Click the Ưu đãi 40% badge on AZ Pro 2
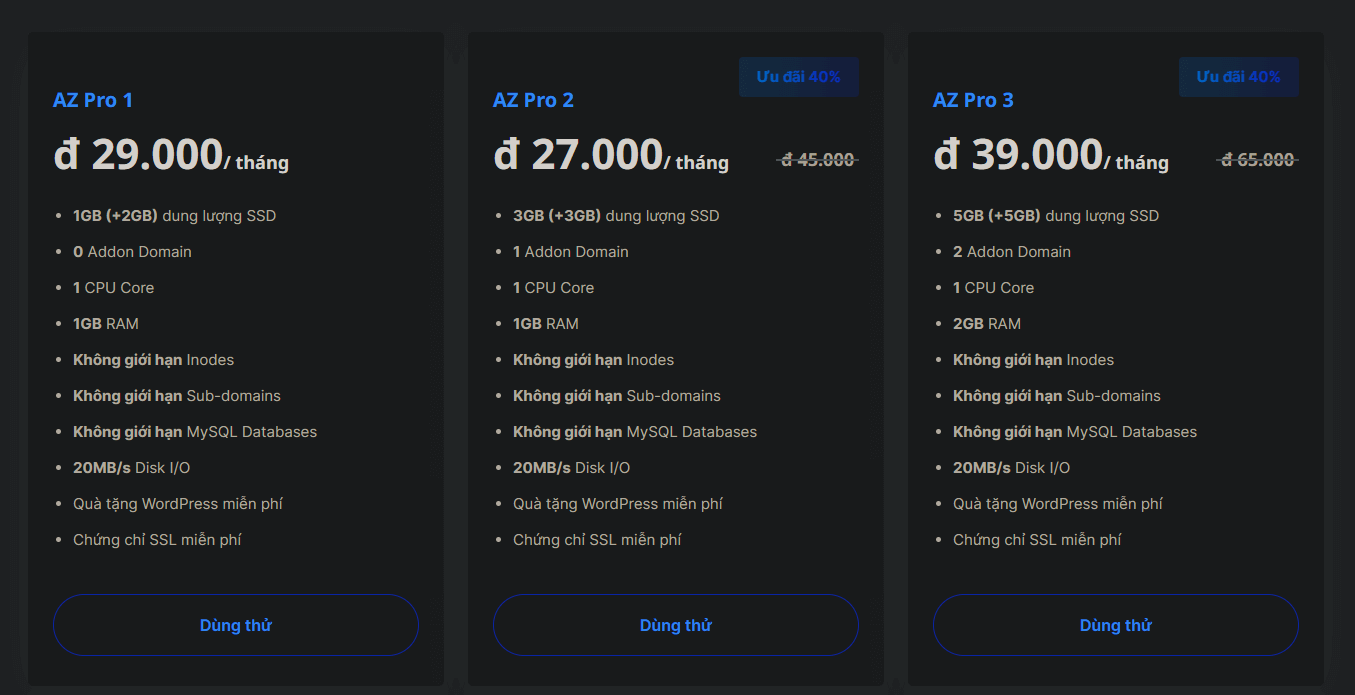Image resolution: width=1355 pixels, height=695 pixels. (799, 77)
